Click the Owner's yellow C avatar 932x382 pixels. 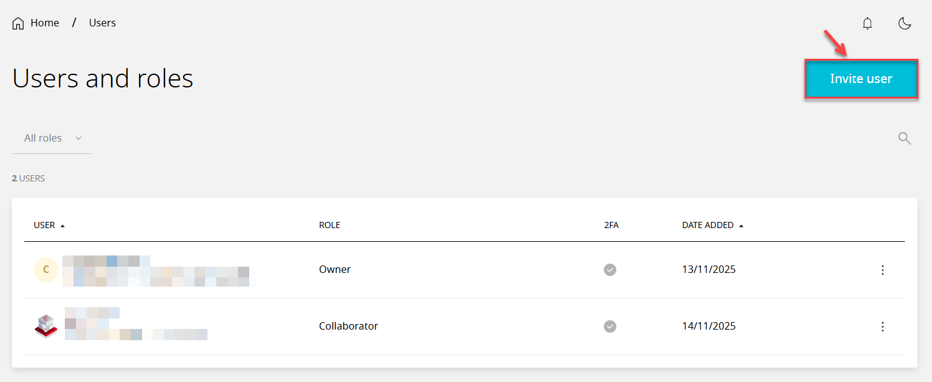point(46,270)
